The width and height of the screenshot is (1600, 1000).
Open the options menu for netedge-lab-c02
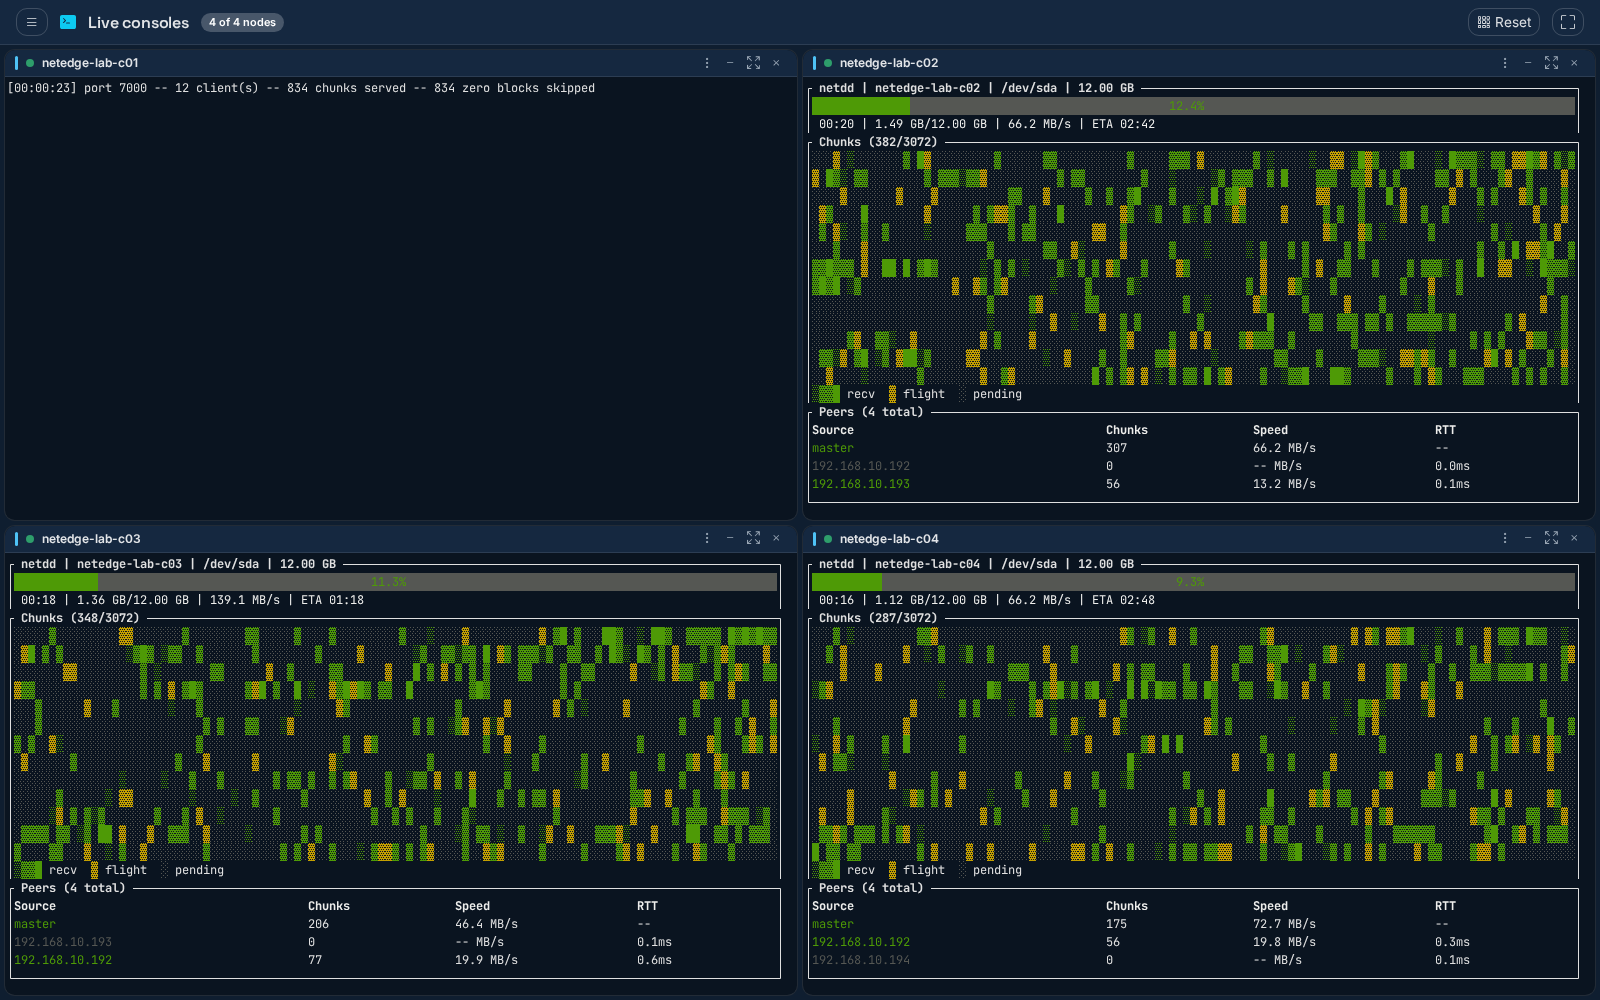[x=1505, y=63]
